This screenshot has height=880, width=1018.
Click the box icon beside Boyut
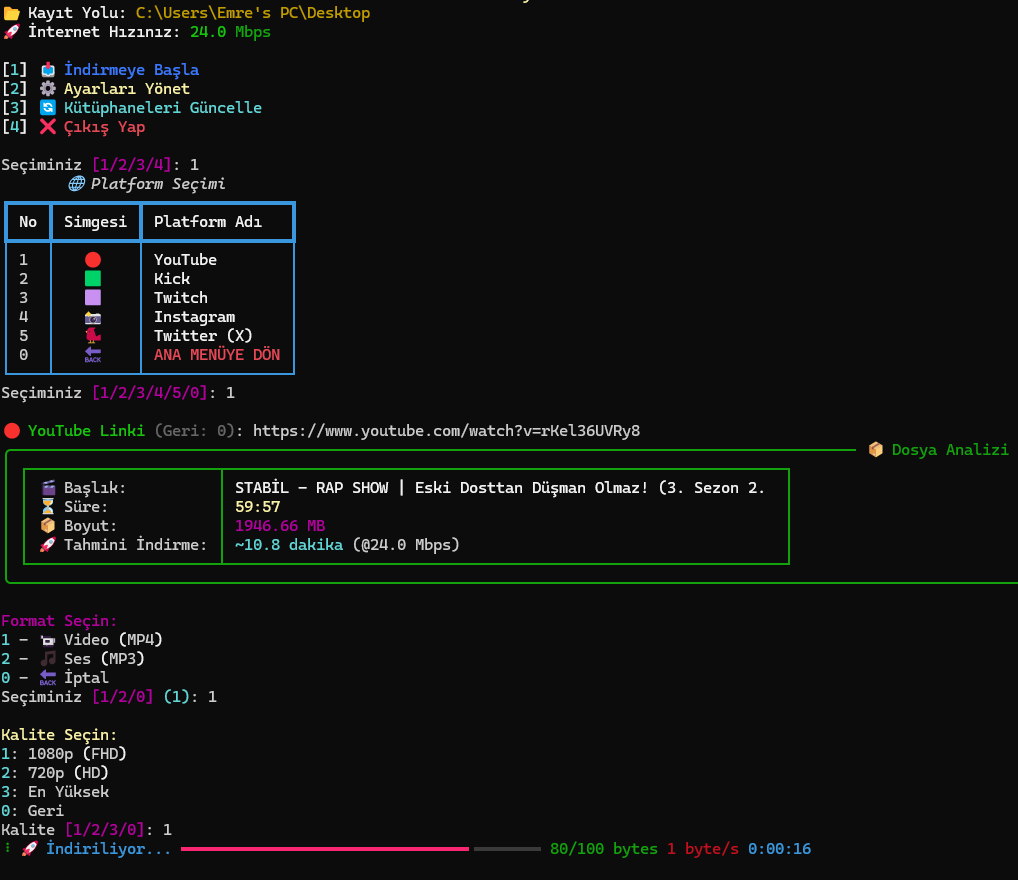(x=48, y=525)
